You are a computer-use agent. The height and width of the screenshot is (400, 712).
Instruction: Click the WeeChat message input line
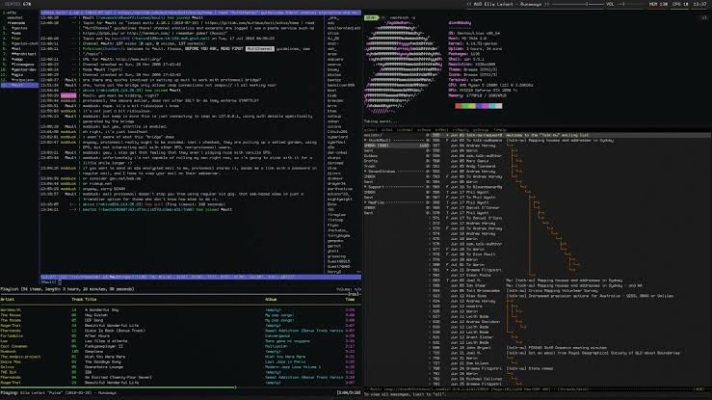(x=200, y=282)
